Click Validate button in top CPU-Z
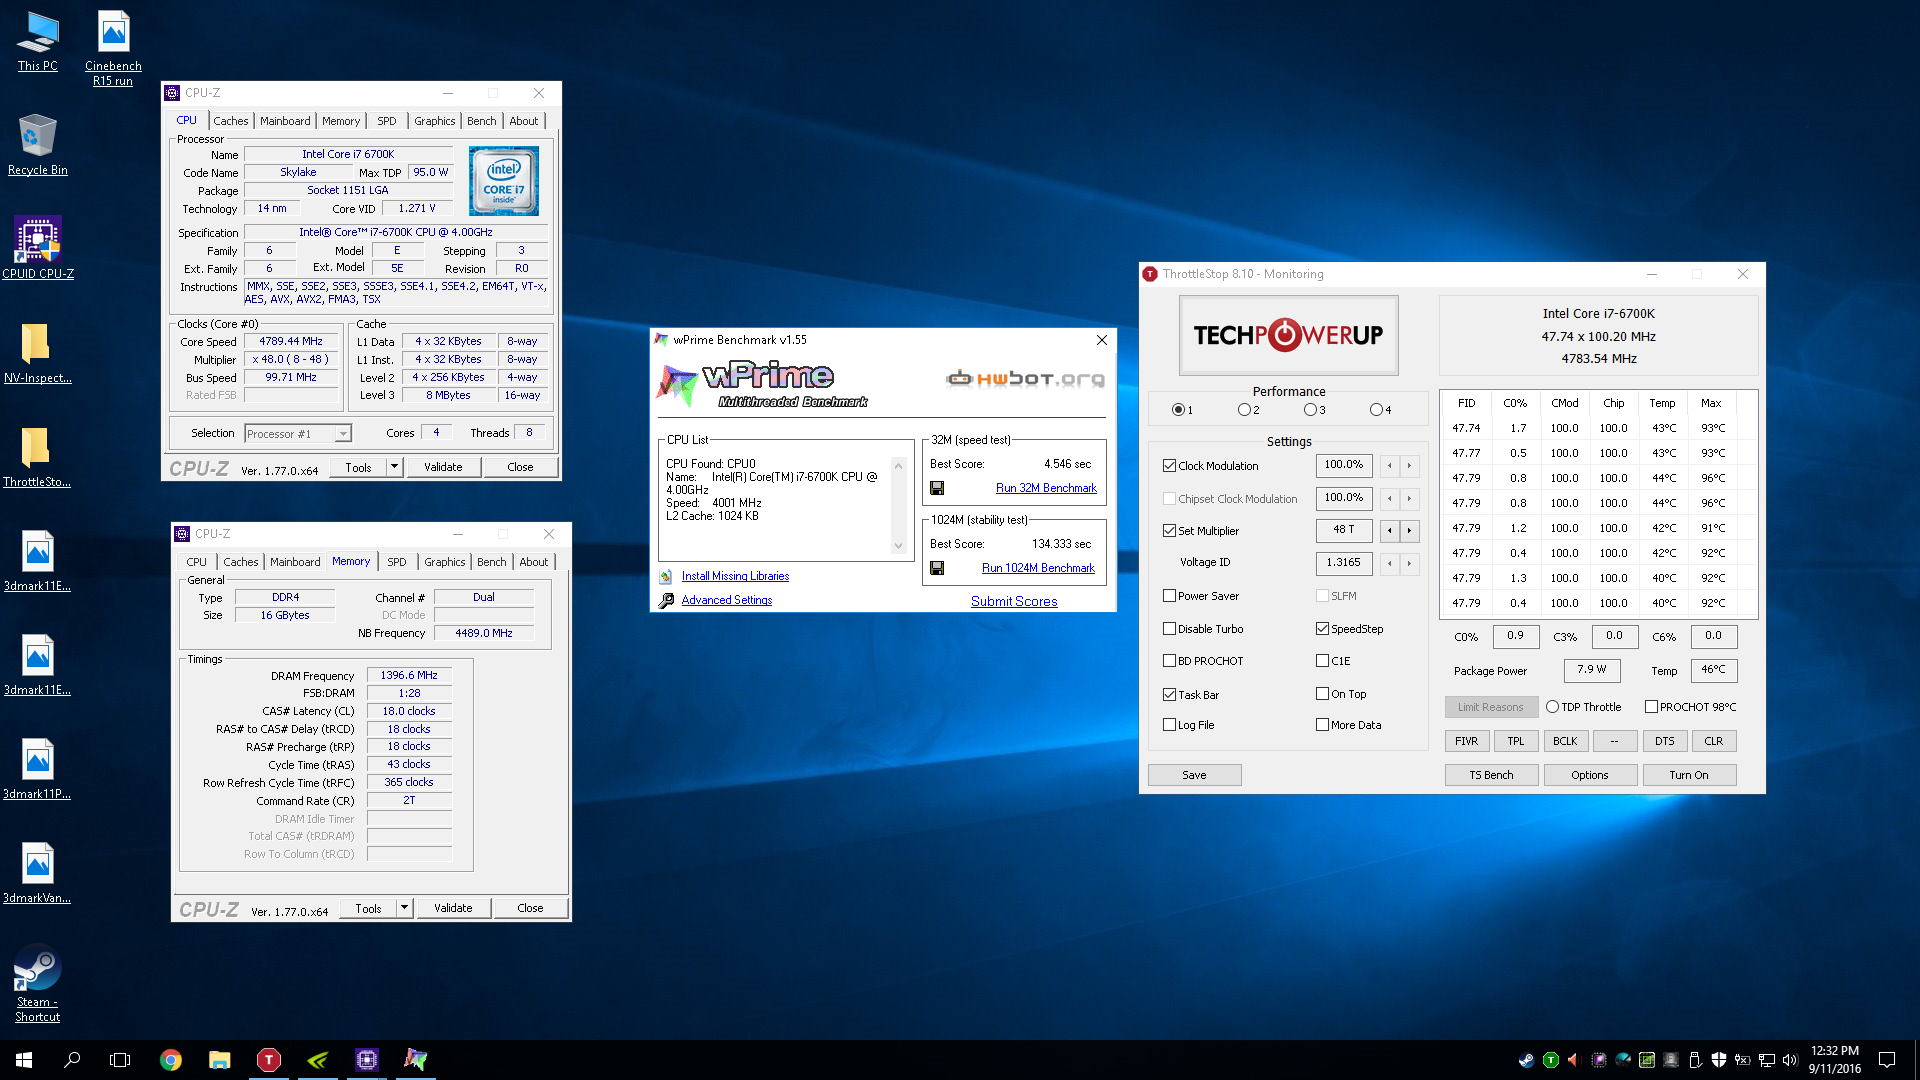This screenshot has width=1920, height=1080. tap(443, 467)
